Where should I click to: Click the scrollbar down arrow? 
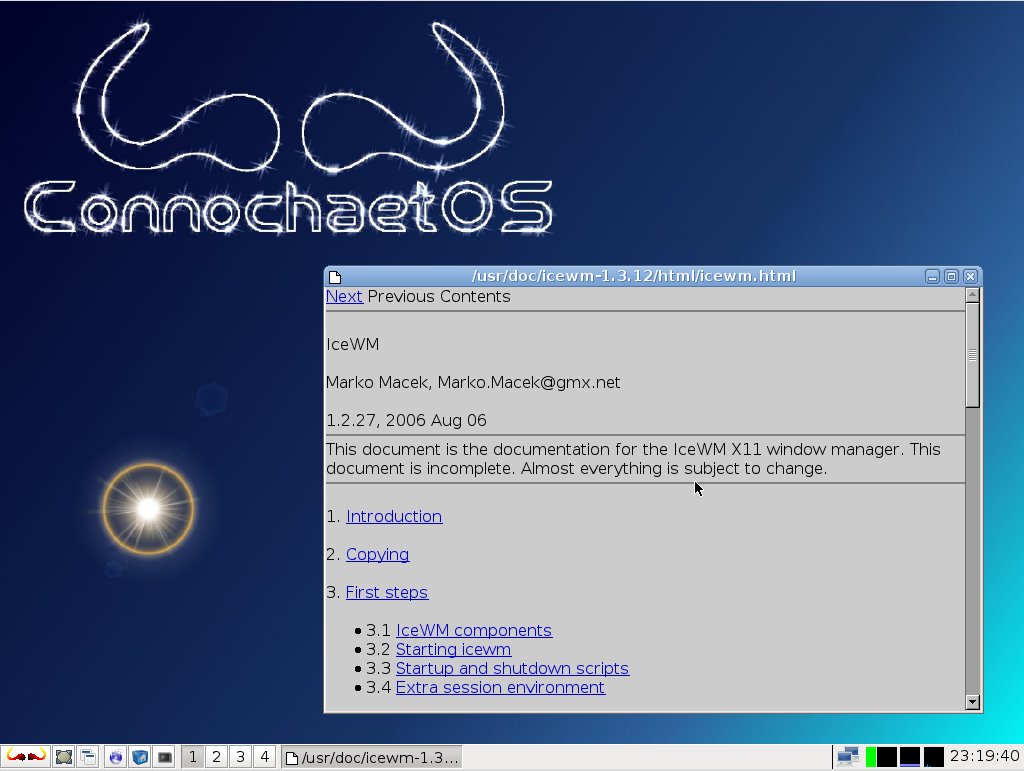coord(972,702)
